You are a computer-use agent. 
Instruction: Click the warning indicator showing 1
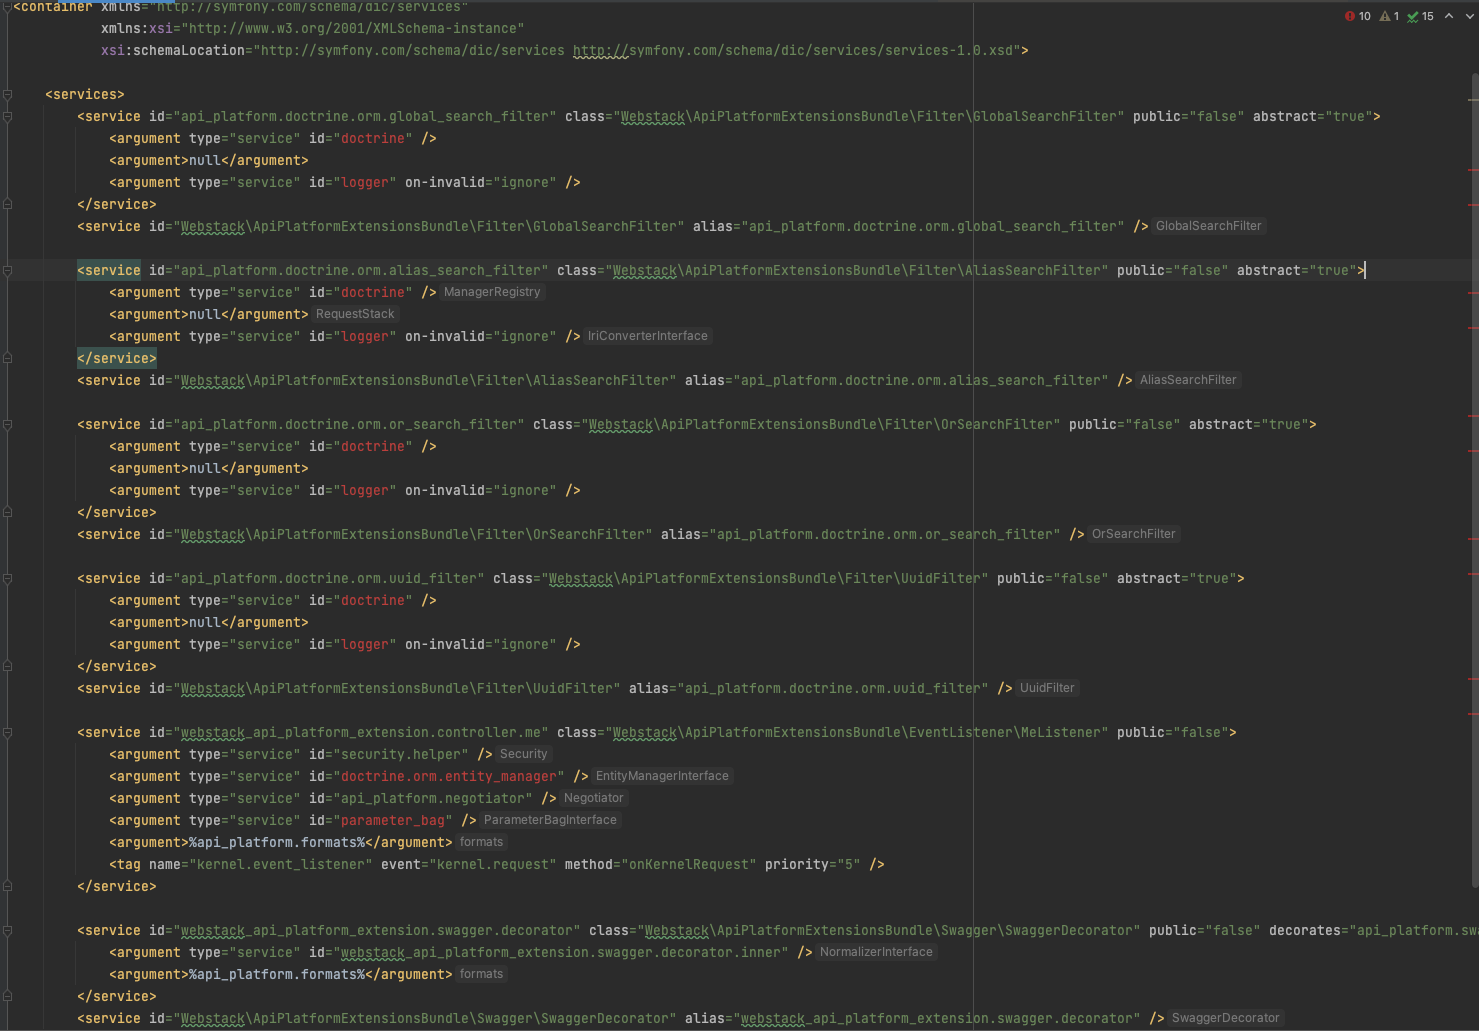1389,16
